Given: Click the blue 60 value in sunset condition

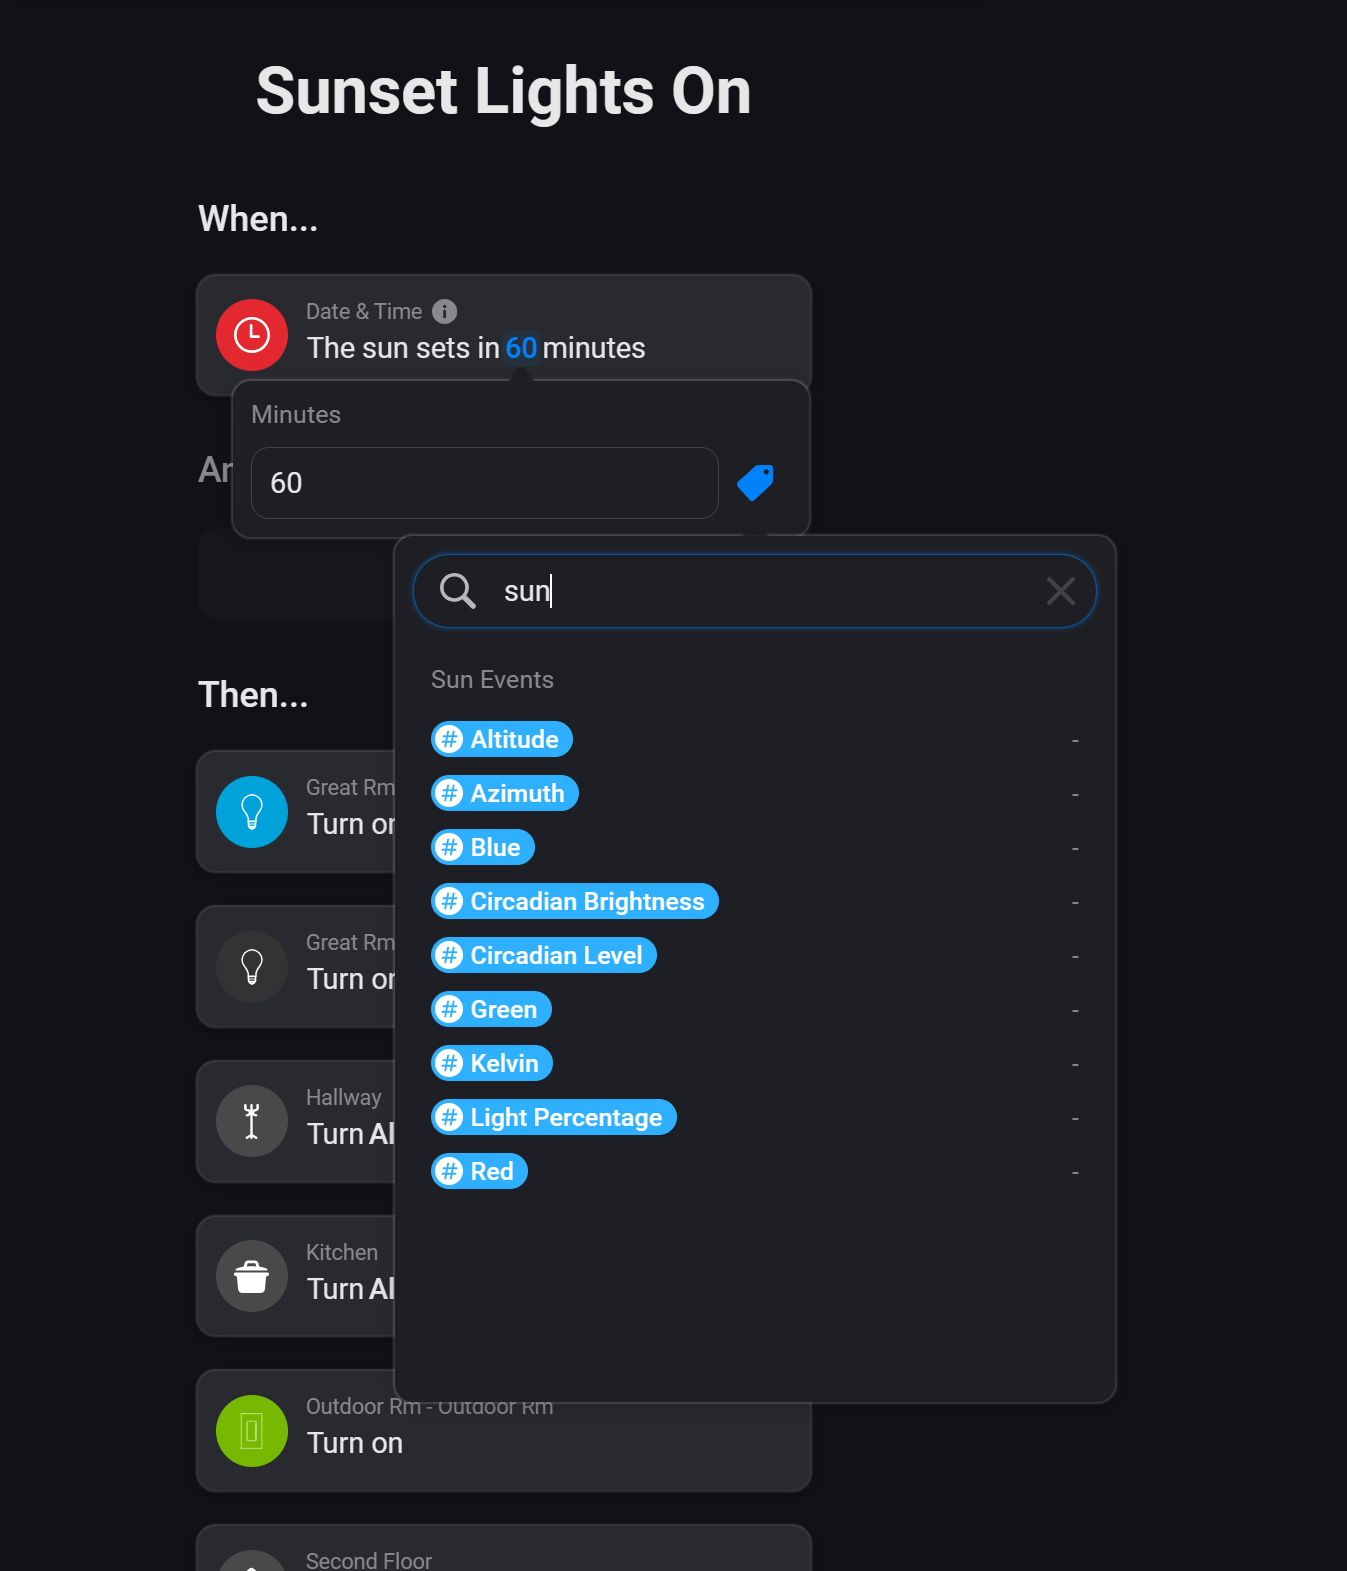Looking at the screenshot, I should click(521, 348).
